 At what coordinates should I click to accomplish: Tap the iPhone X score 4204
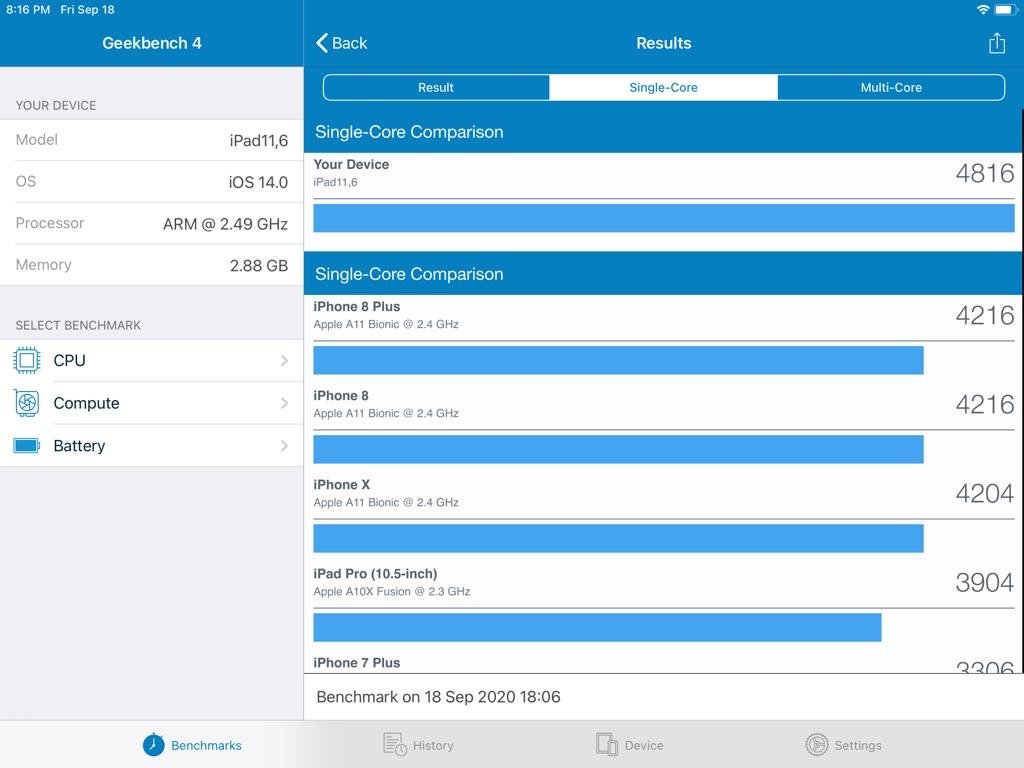tap(985, 493)
